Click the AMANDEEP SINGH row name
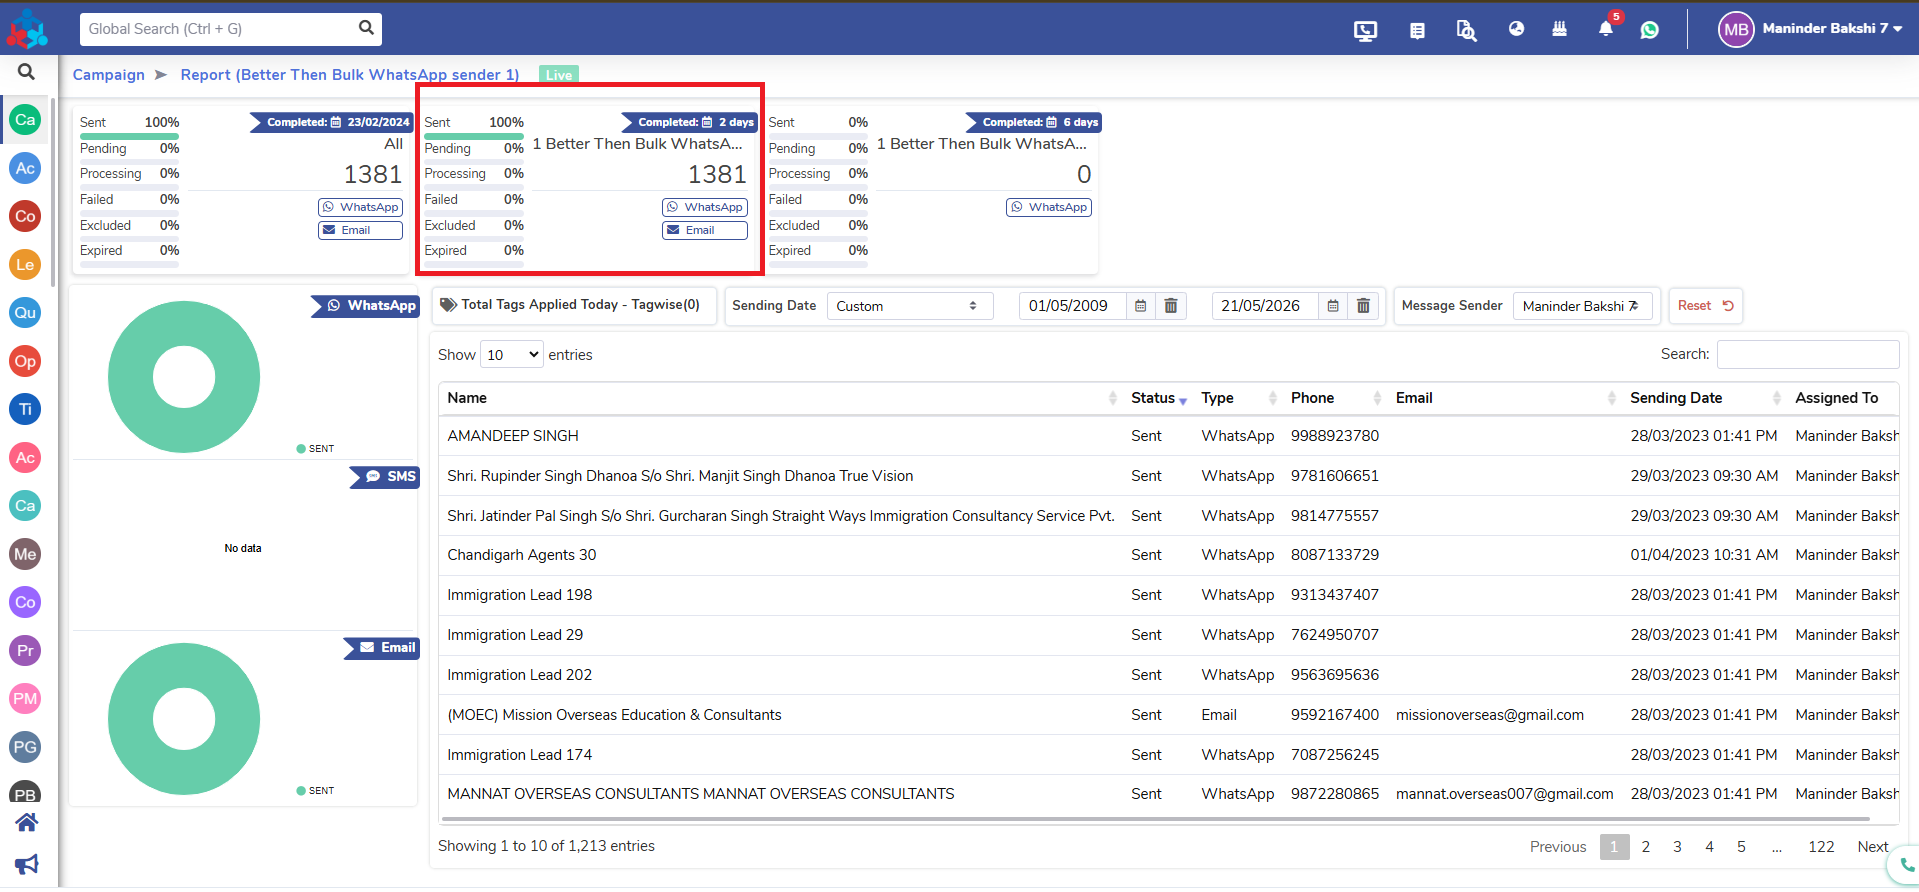The image size is (1919, 892). pyautogui.click(x=513, y=436)
